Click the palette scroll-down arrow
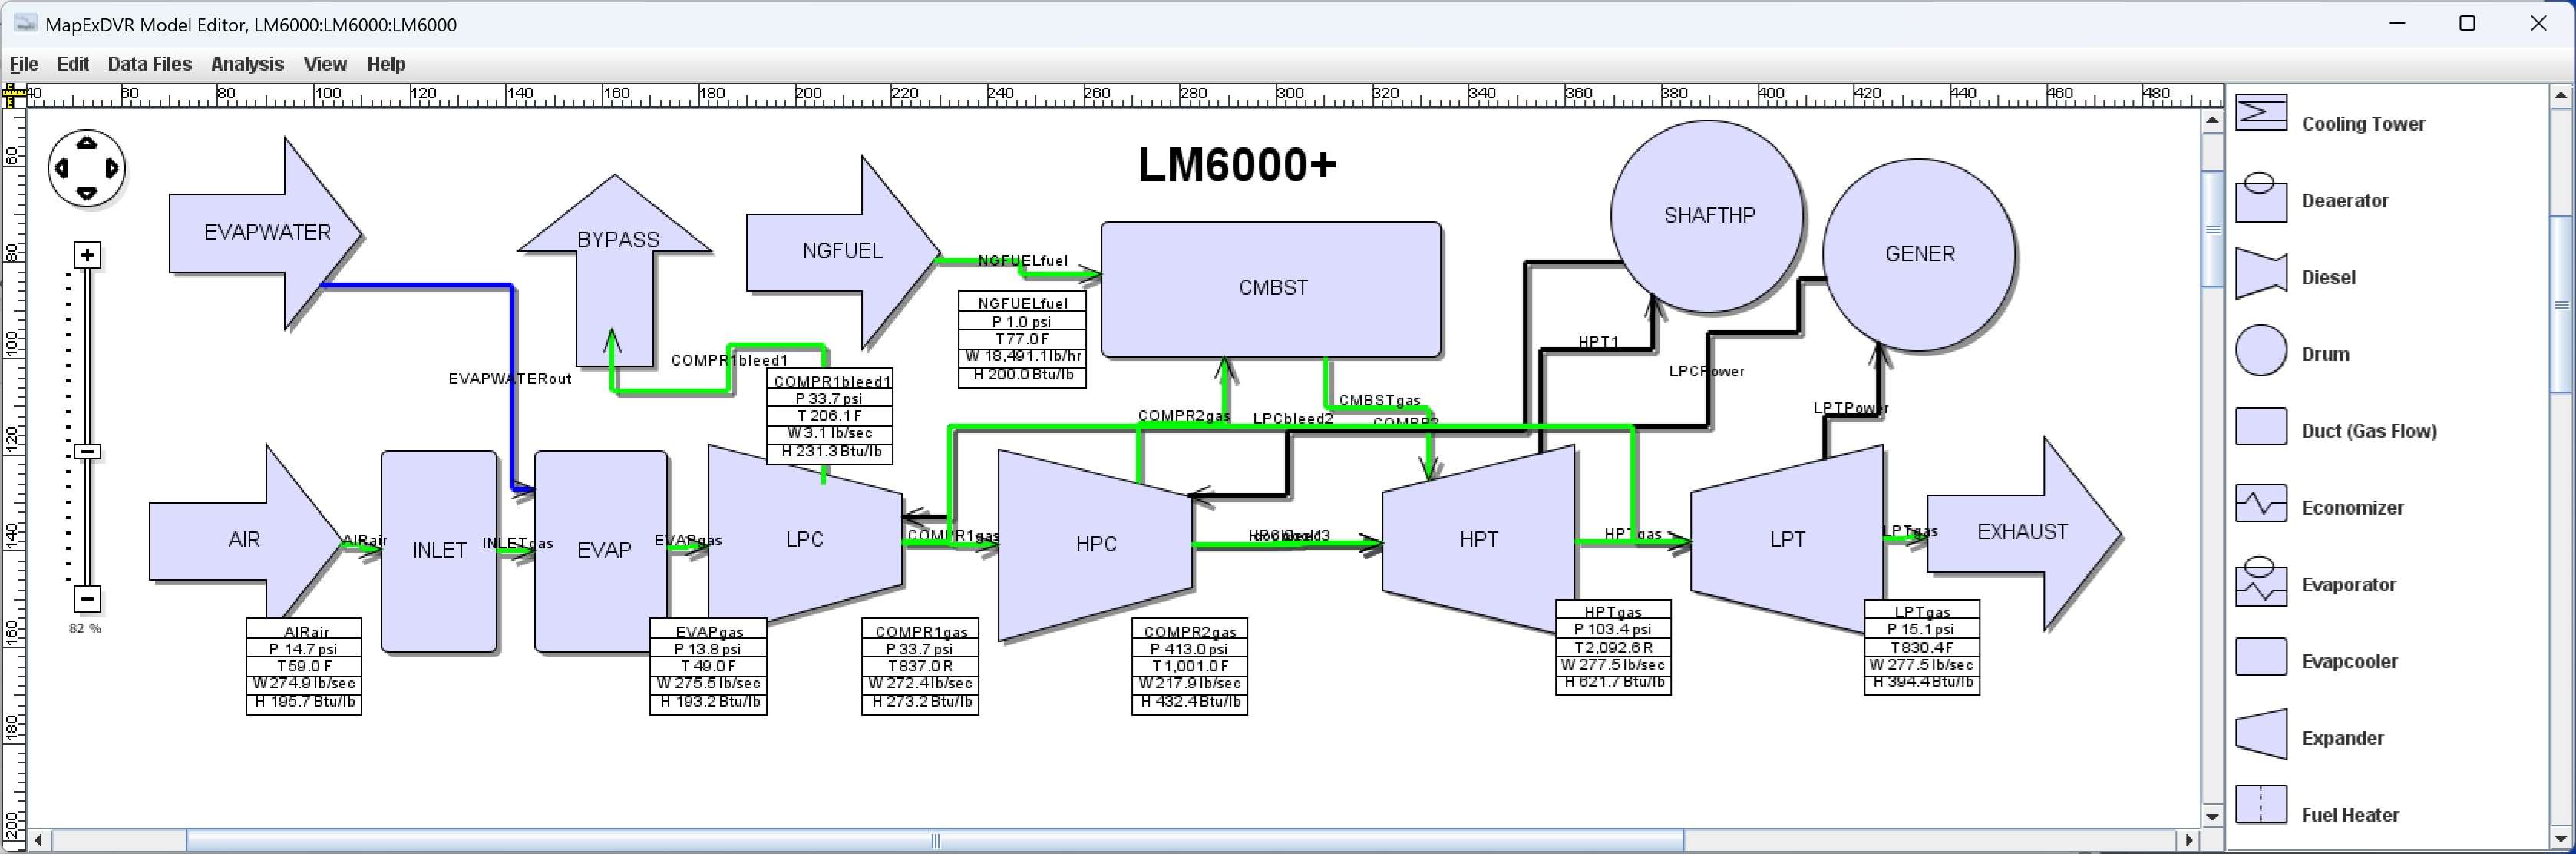This screenshot has height=854, width=2576. click(2561, 838)
